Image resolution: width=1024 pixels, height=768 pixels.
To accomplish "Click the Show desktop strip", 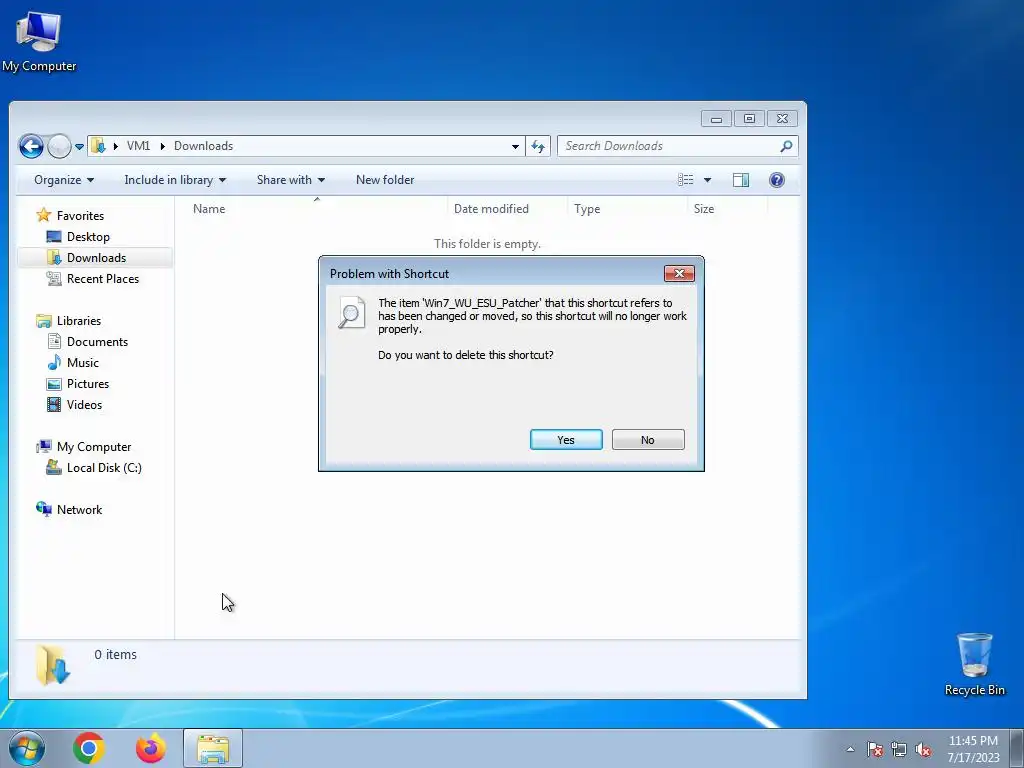I will click(1017, 748).
